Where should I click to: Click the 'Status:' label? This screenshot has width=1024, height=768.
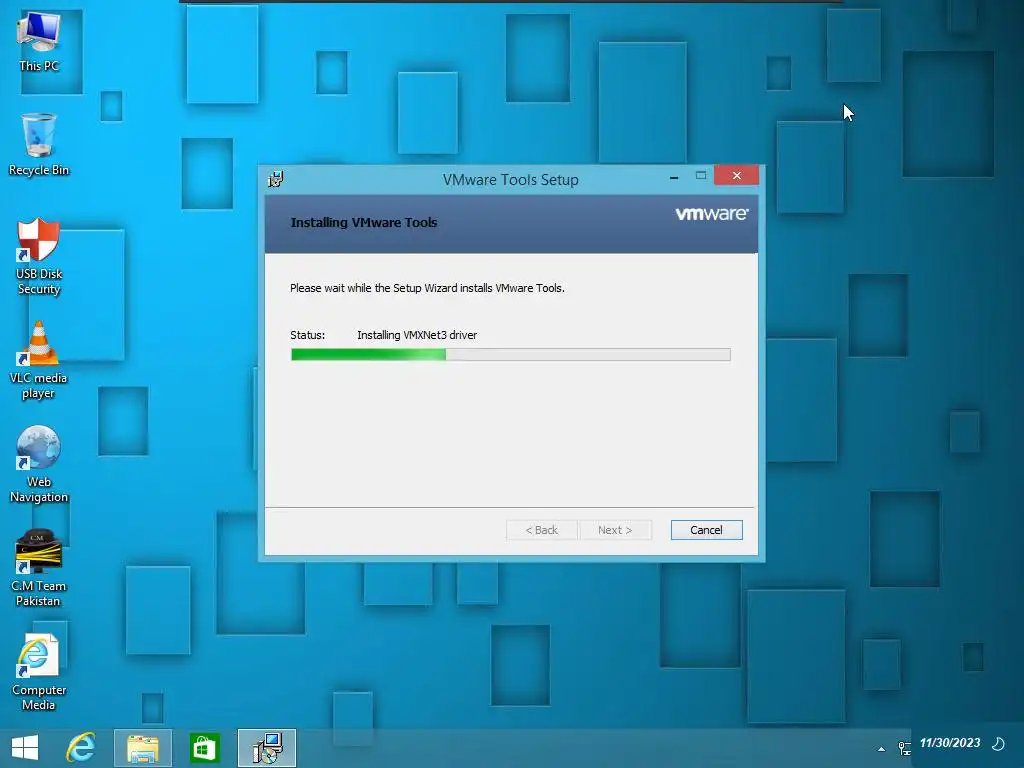point(308,335)
